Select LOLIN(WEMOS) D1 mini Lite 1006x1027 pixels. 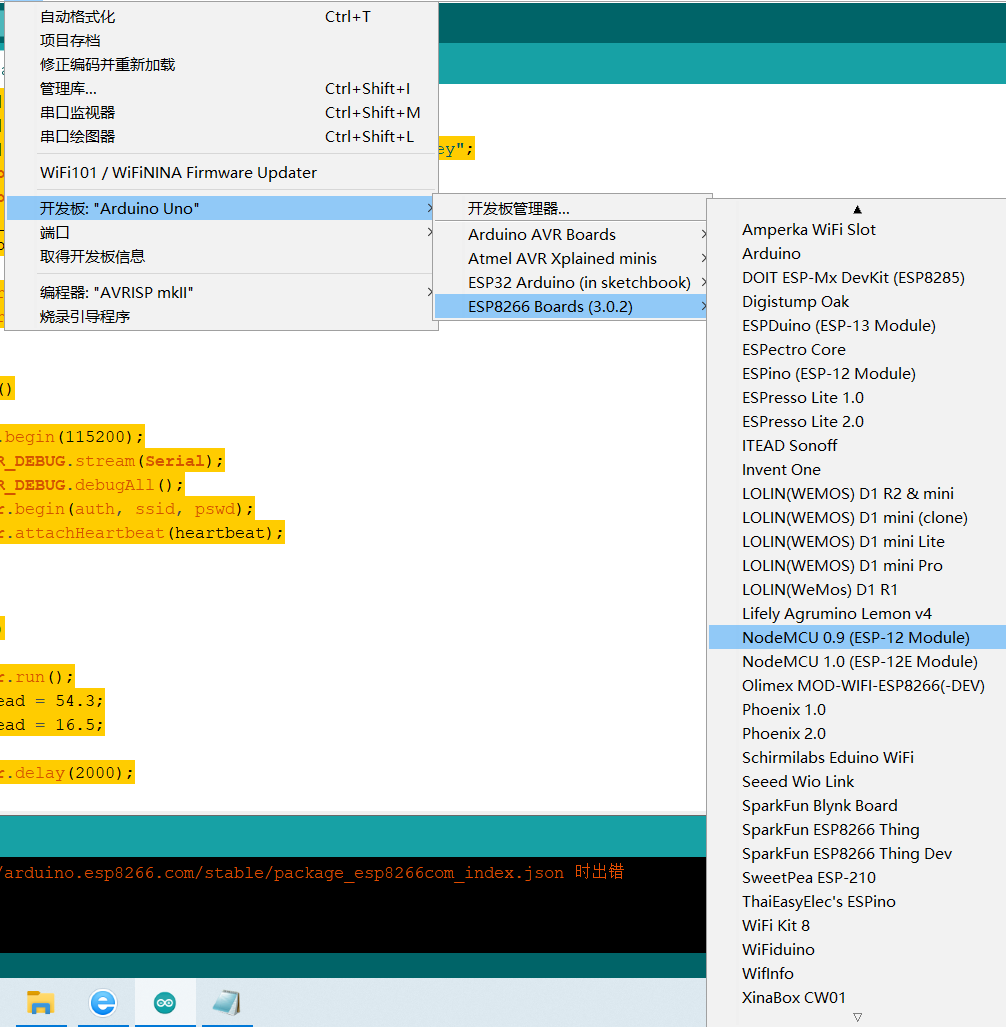[x=857, y=542]
